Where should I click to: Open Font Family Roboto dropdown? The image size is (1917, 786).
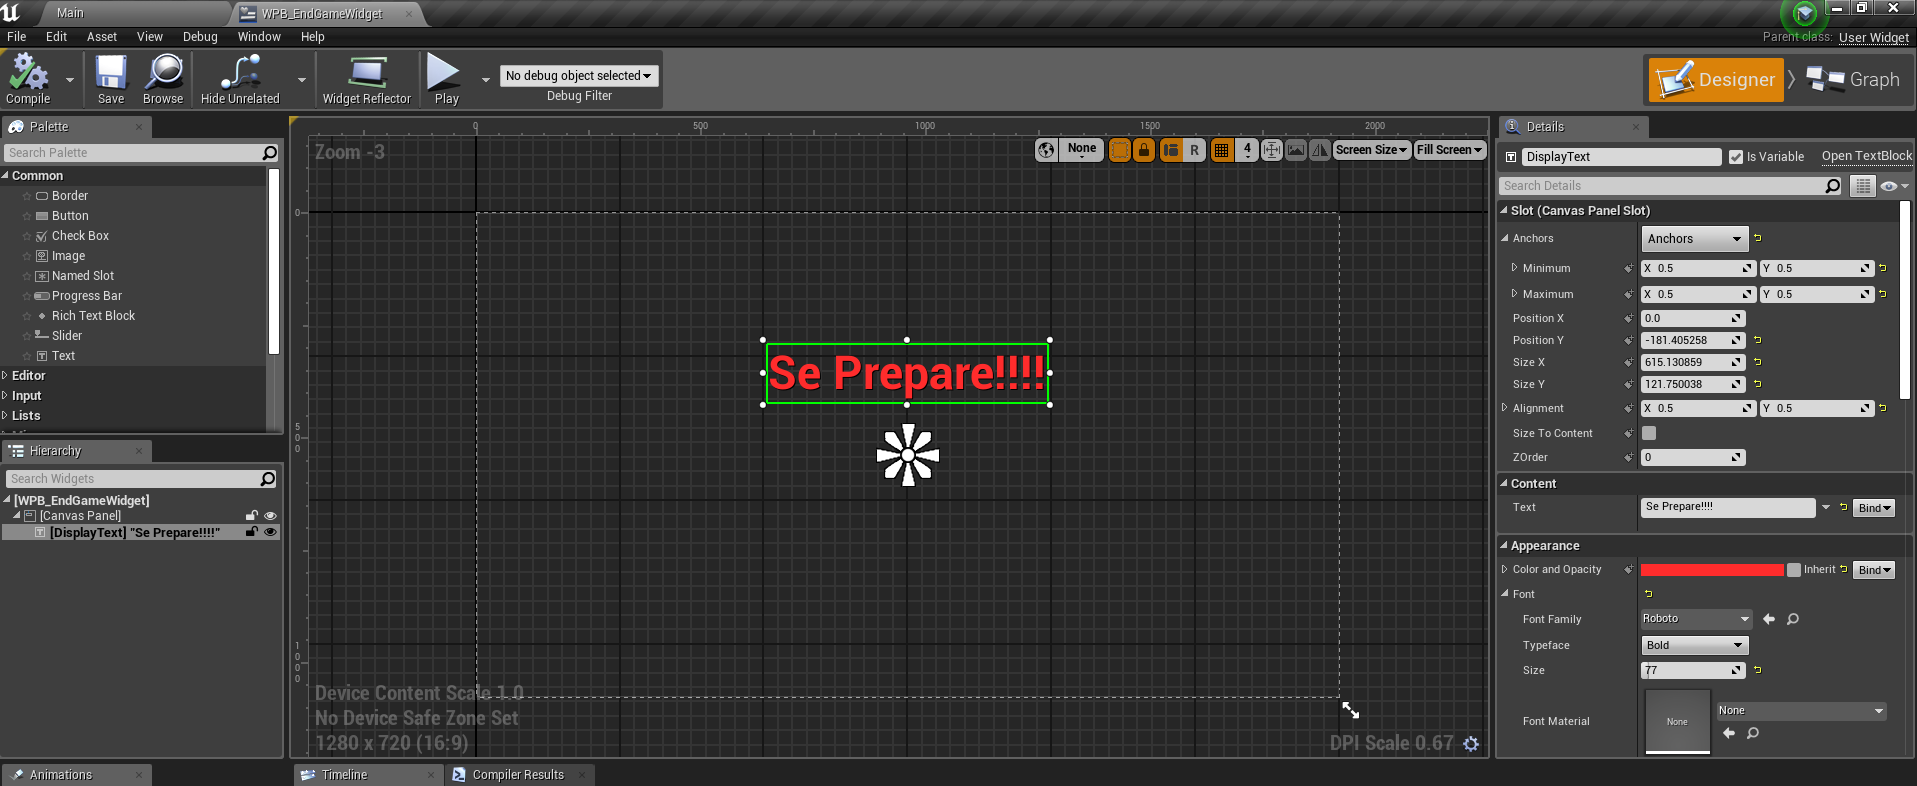coord(1696,619)
